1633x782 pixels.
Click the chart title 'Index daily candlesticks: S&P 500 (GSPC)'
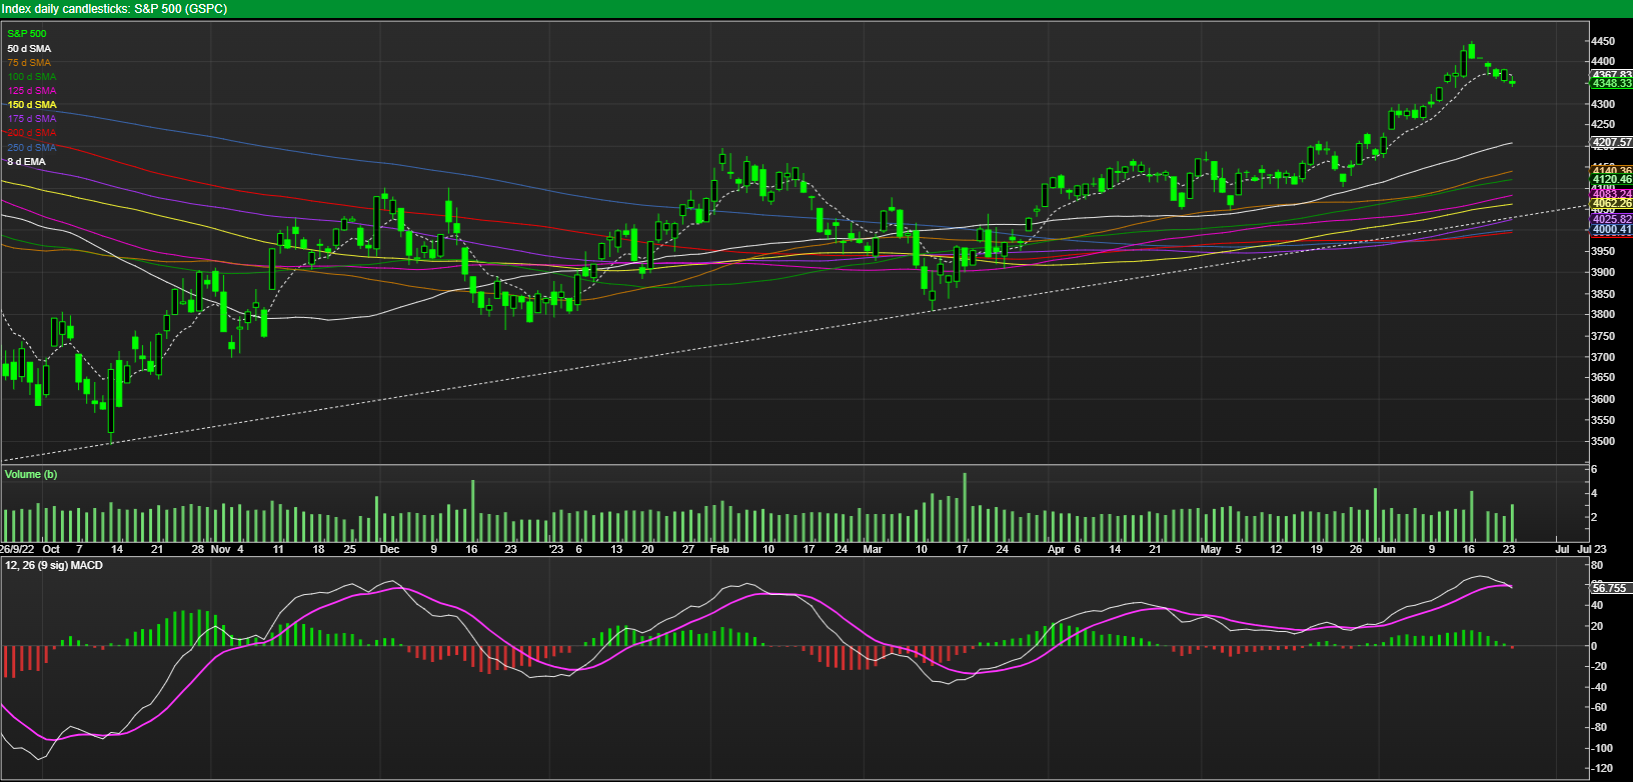(114, 8)
